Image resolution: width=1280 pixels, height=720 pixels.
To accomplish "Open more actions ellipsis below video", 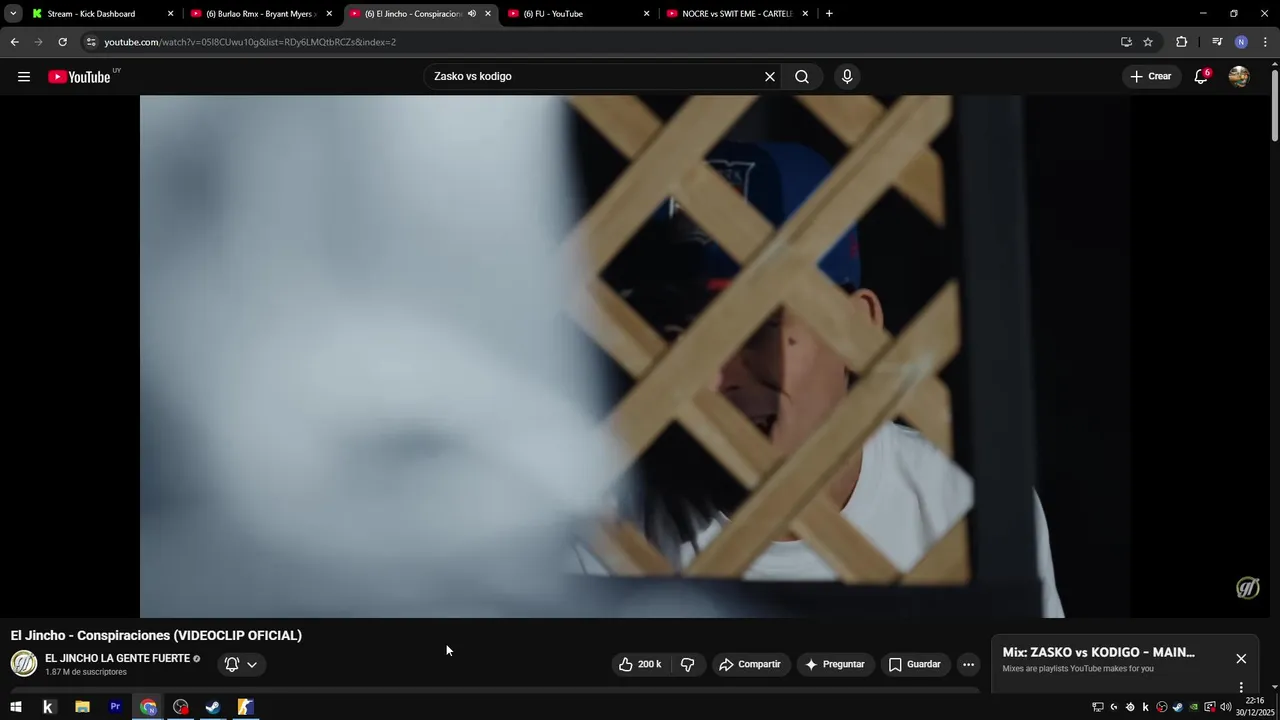I will coord(968,664).
